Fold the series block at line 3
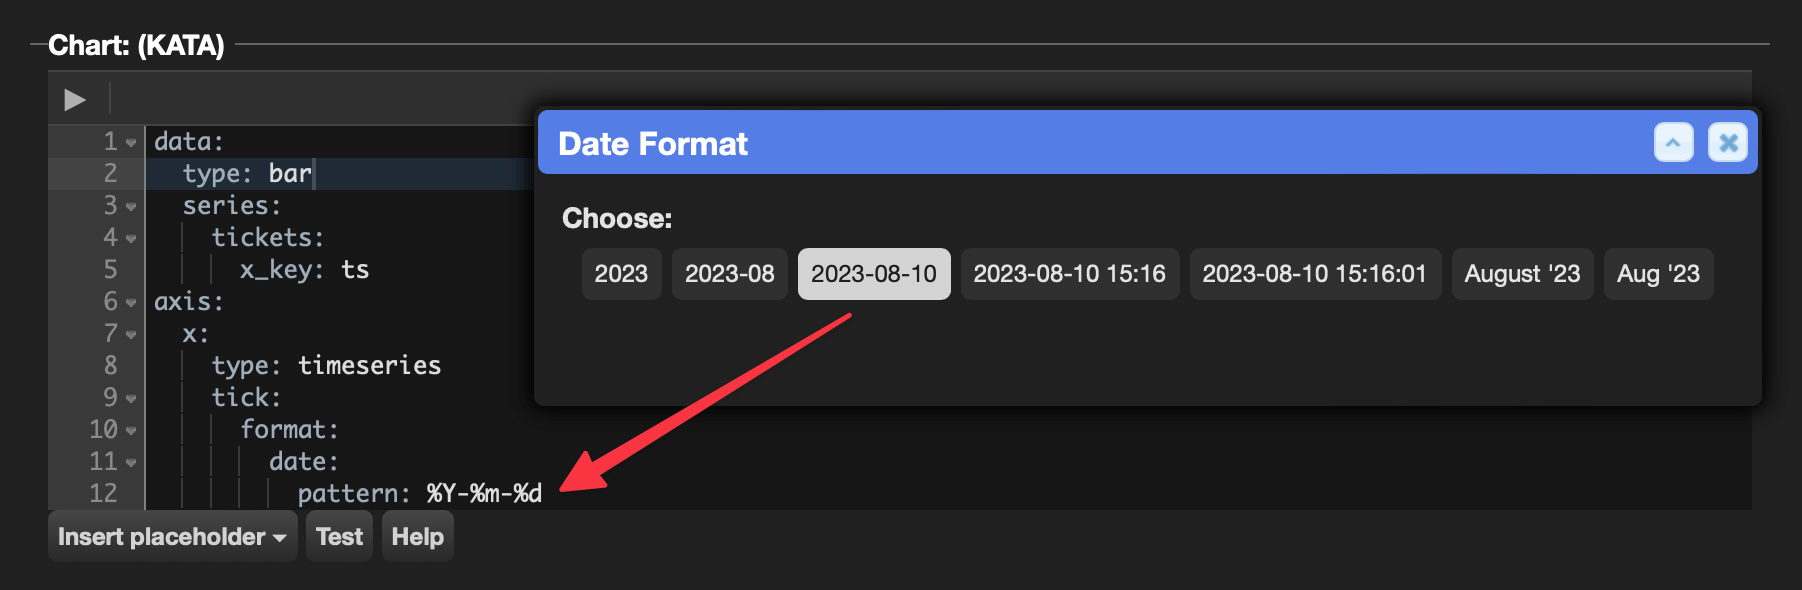Viewport: 1802px width, 590px height. pos(131,207)
